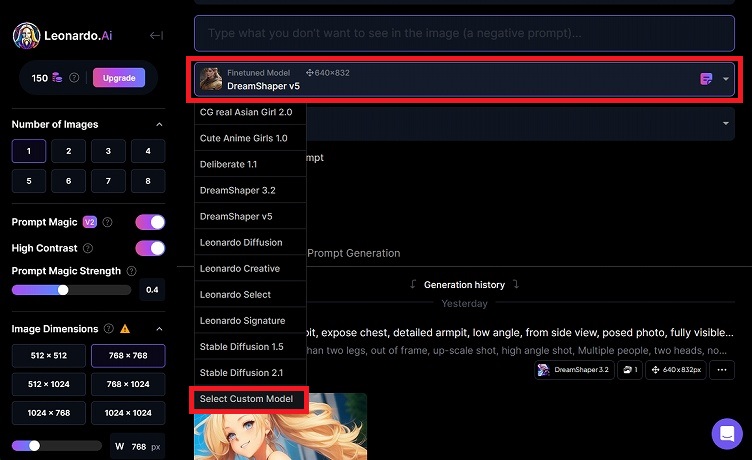Choose Cute Anime Girls 1.0 model
This screenshot has width=752, height=460.
coord(250,138)
